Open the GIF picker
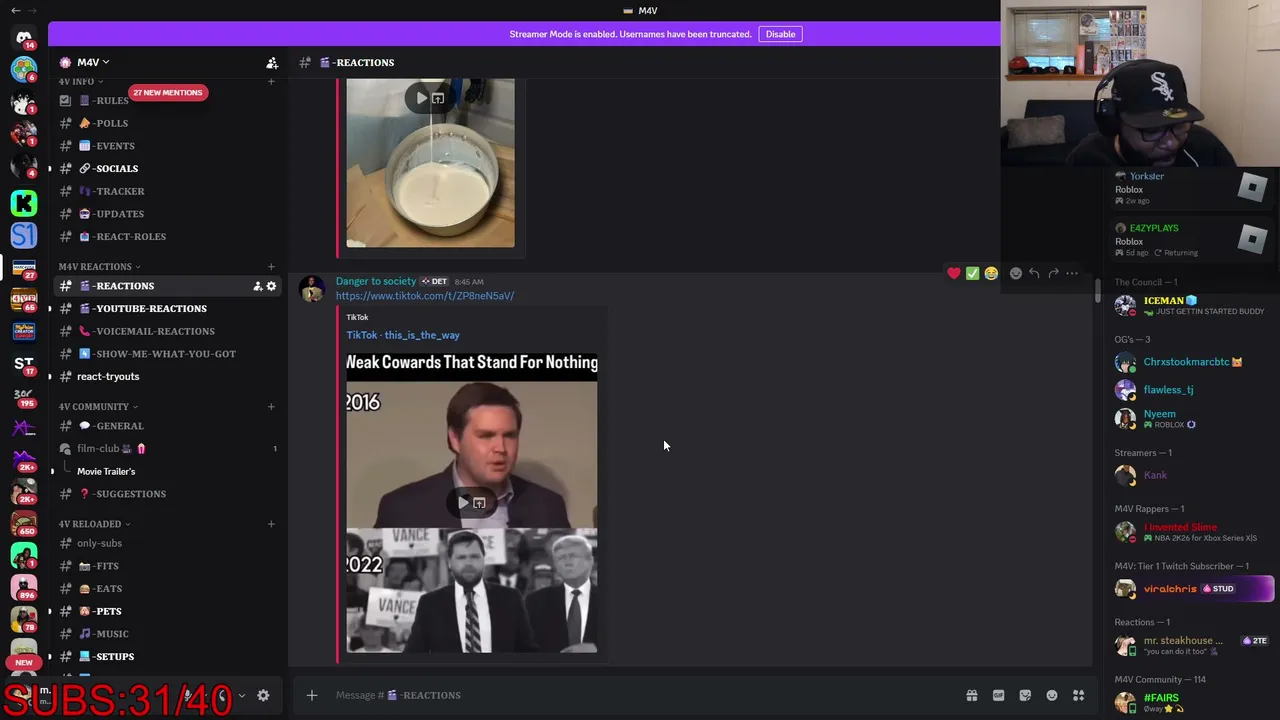Viewport: 1280px width, 720px height. click(x=998, y=695)
